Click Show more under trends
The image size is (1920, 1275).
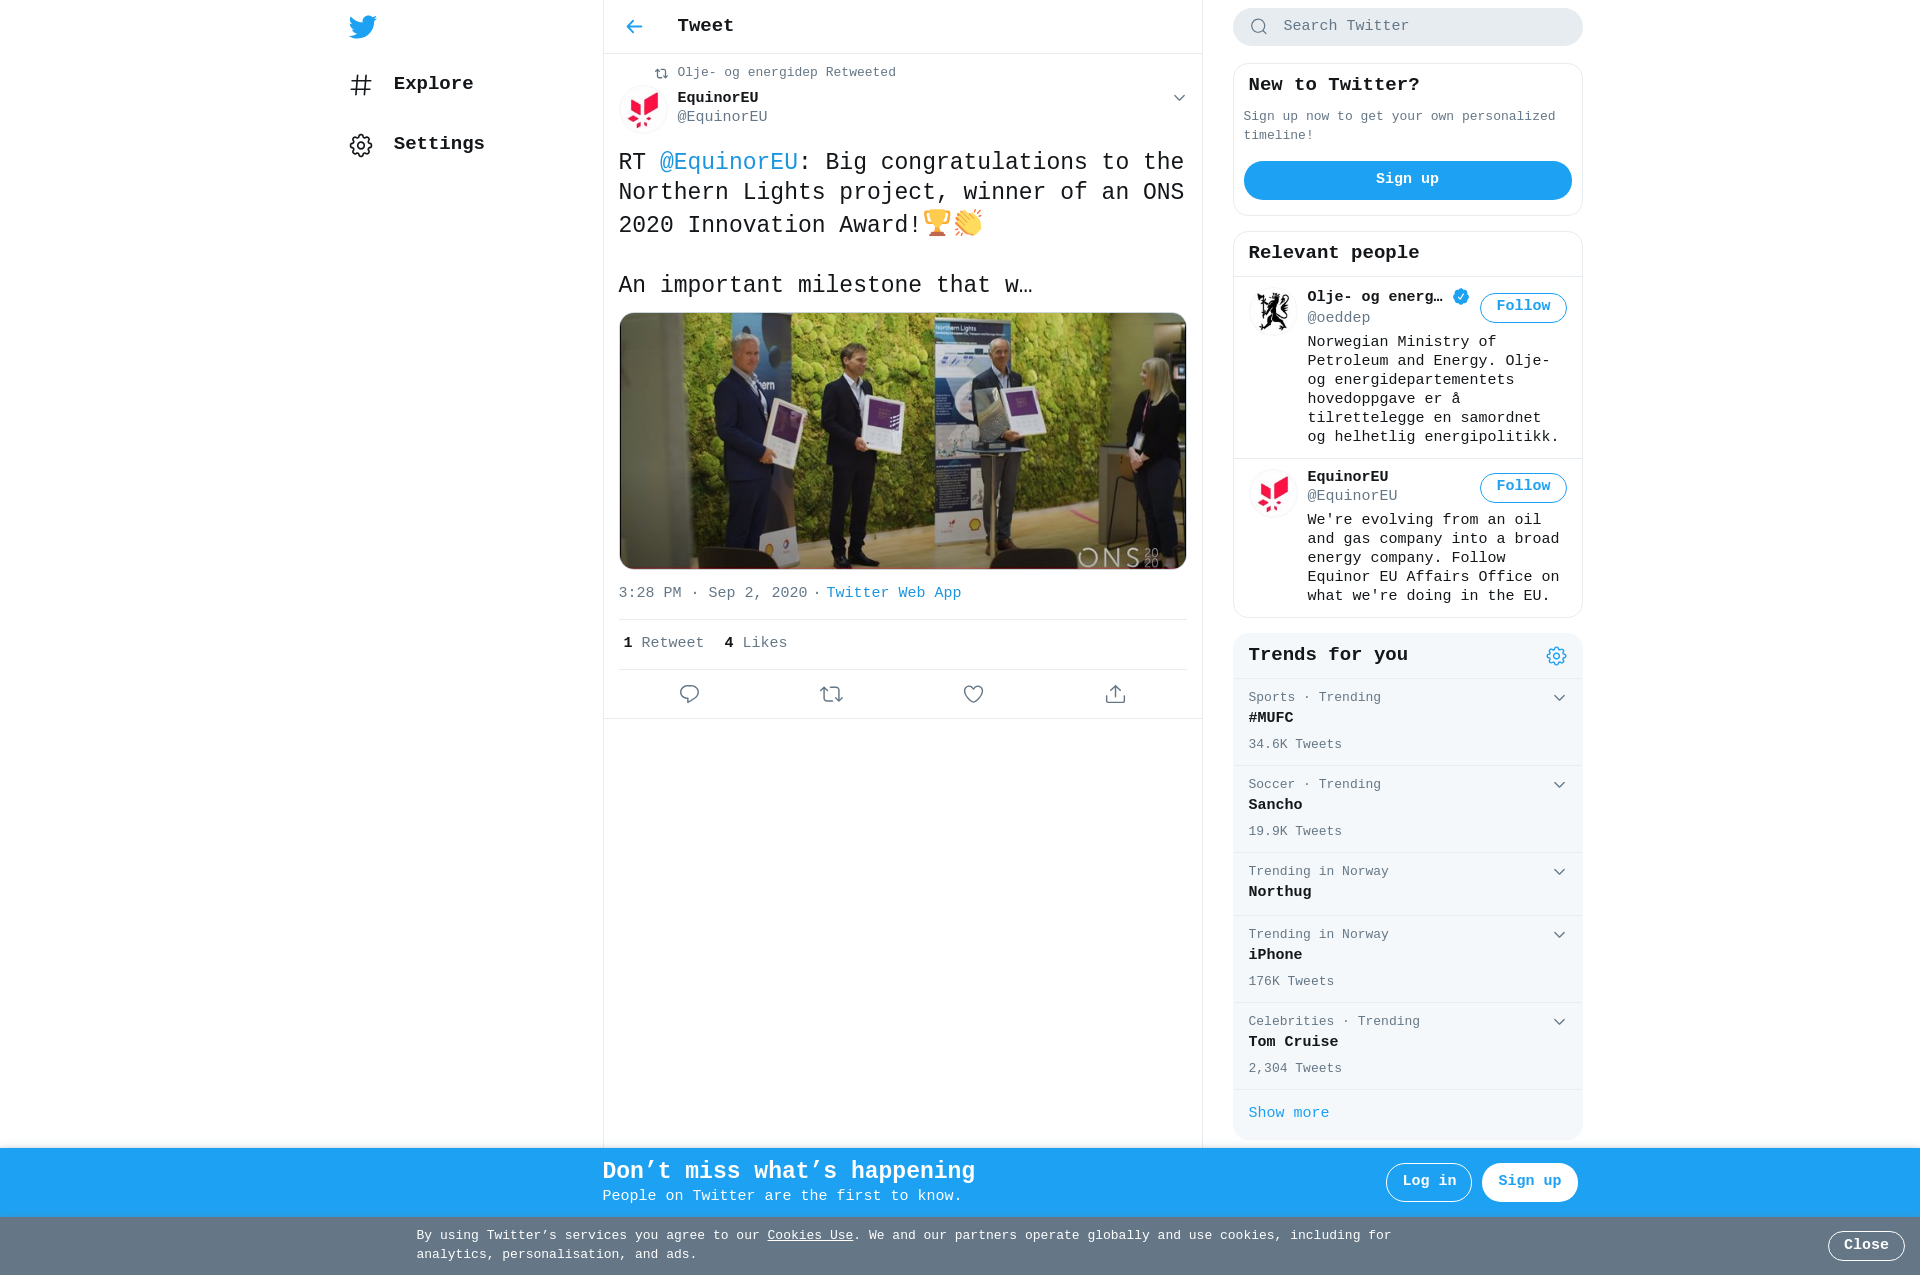(1288, 1113)
